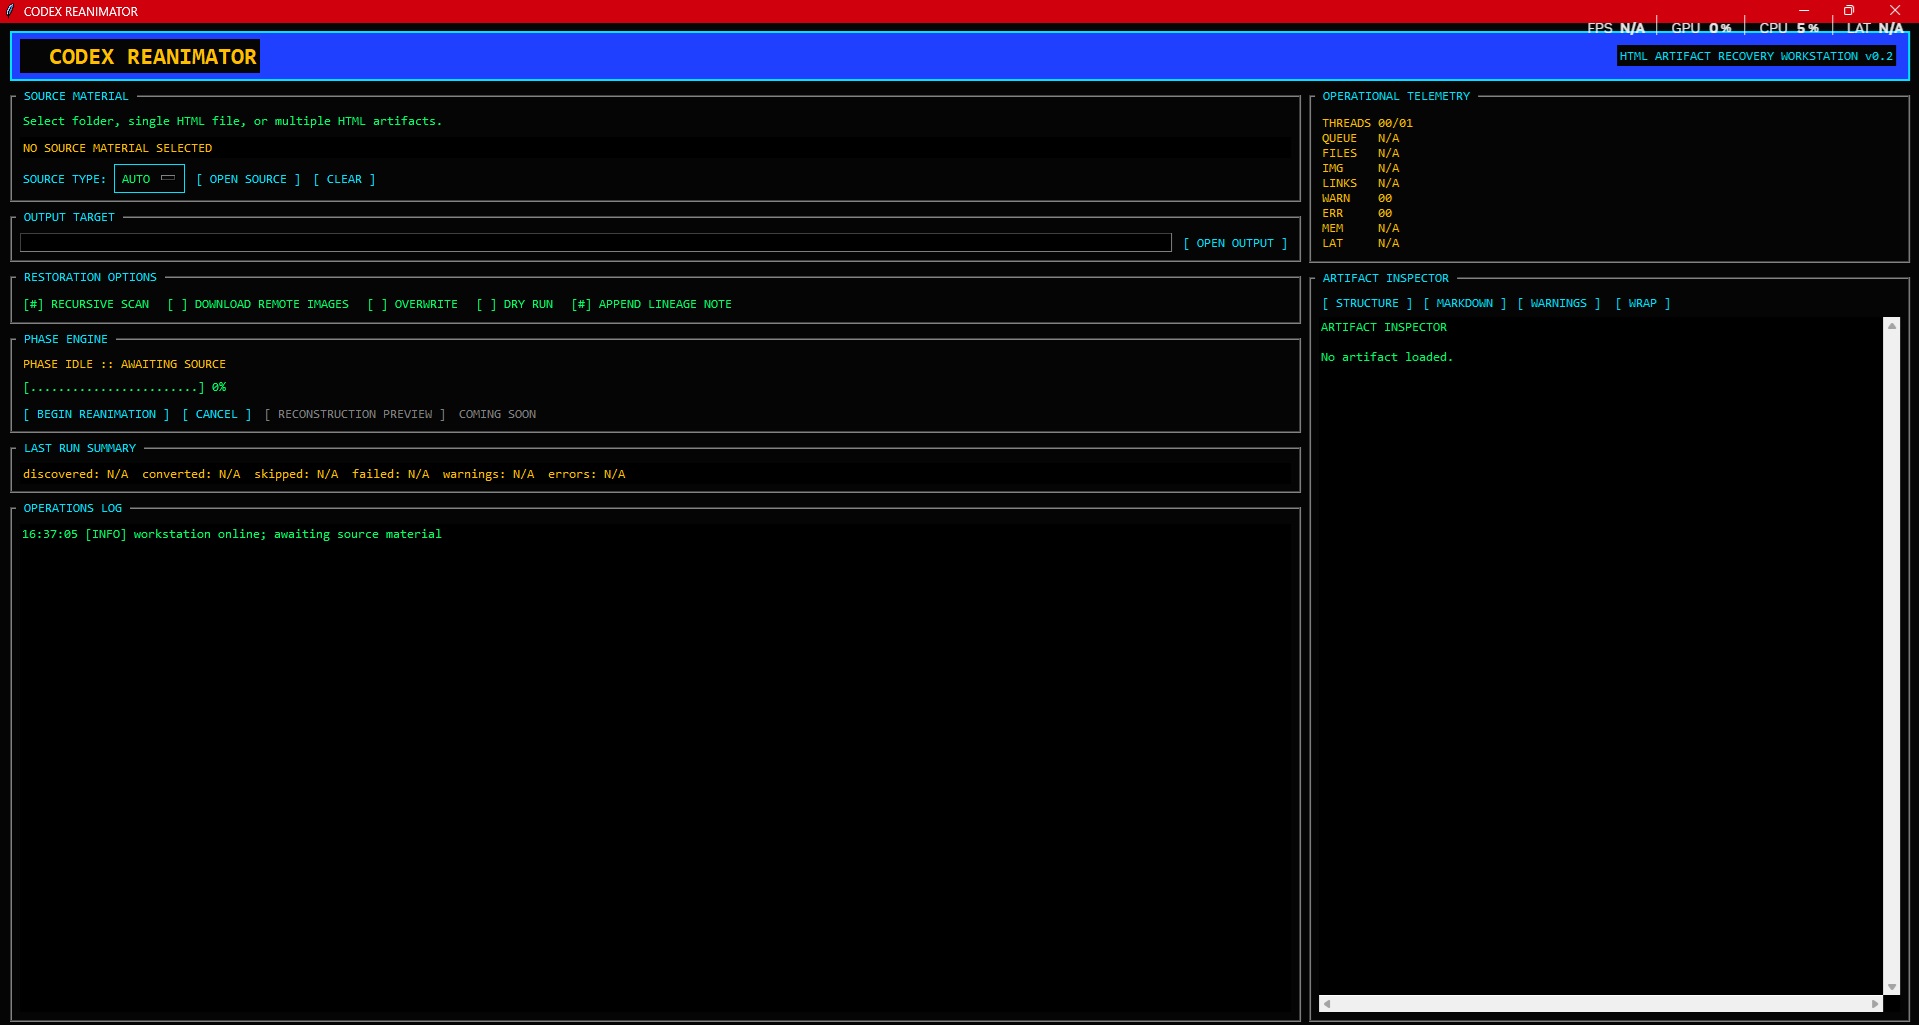The height and width of the screenshot is (1025, 1919).
Task: Enable the DRY RUN option
Action: pyautogui.click(x=515, y=304)
